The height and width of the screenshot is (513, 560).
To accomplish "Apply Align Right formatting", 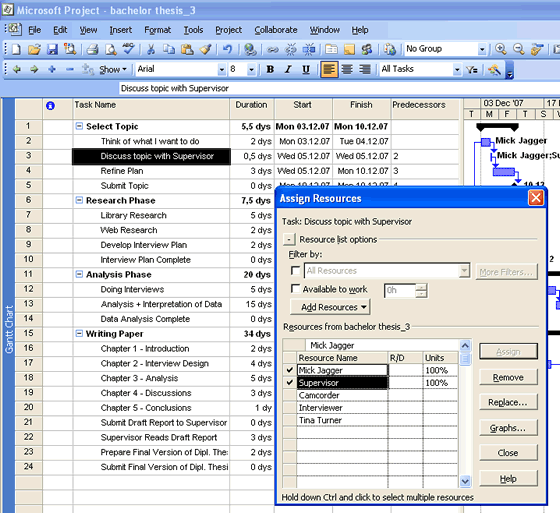I will tap(365, 69).
